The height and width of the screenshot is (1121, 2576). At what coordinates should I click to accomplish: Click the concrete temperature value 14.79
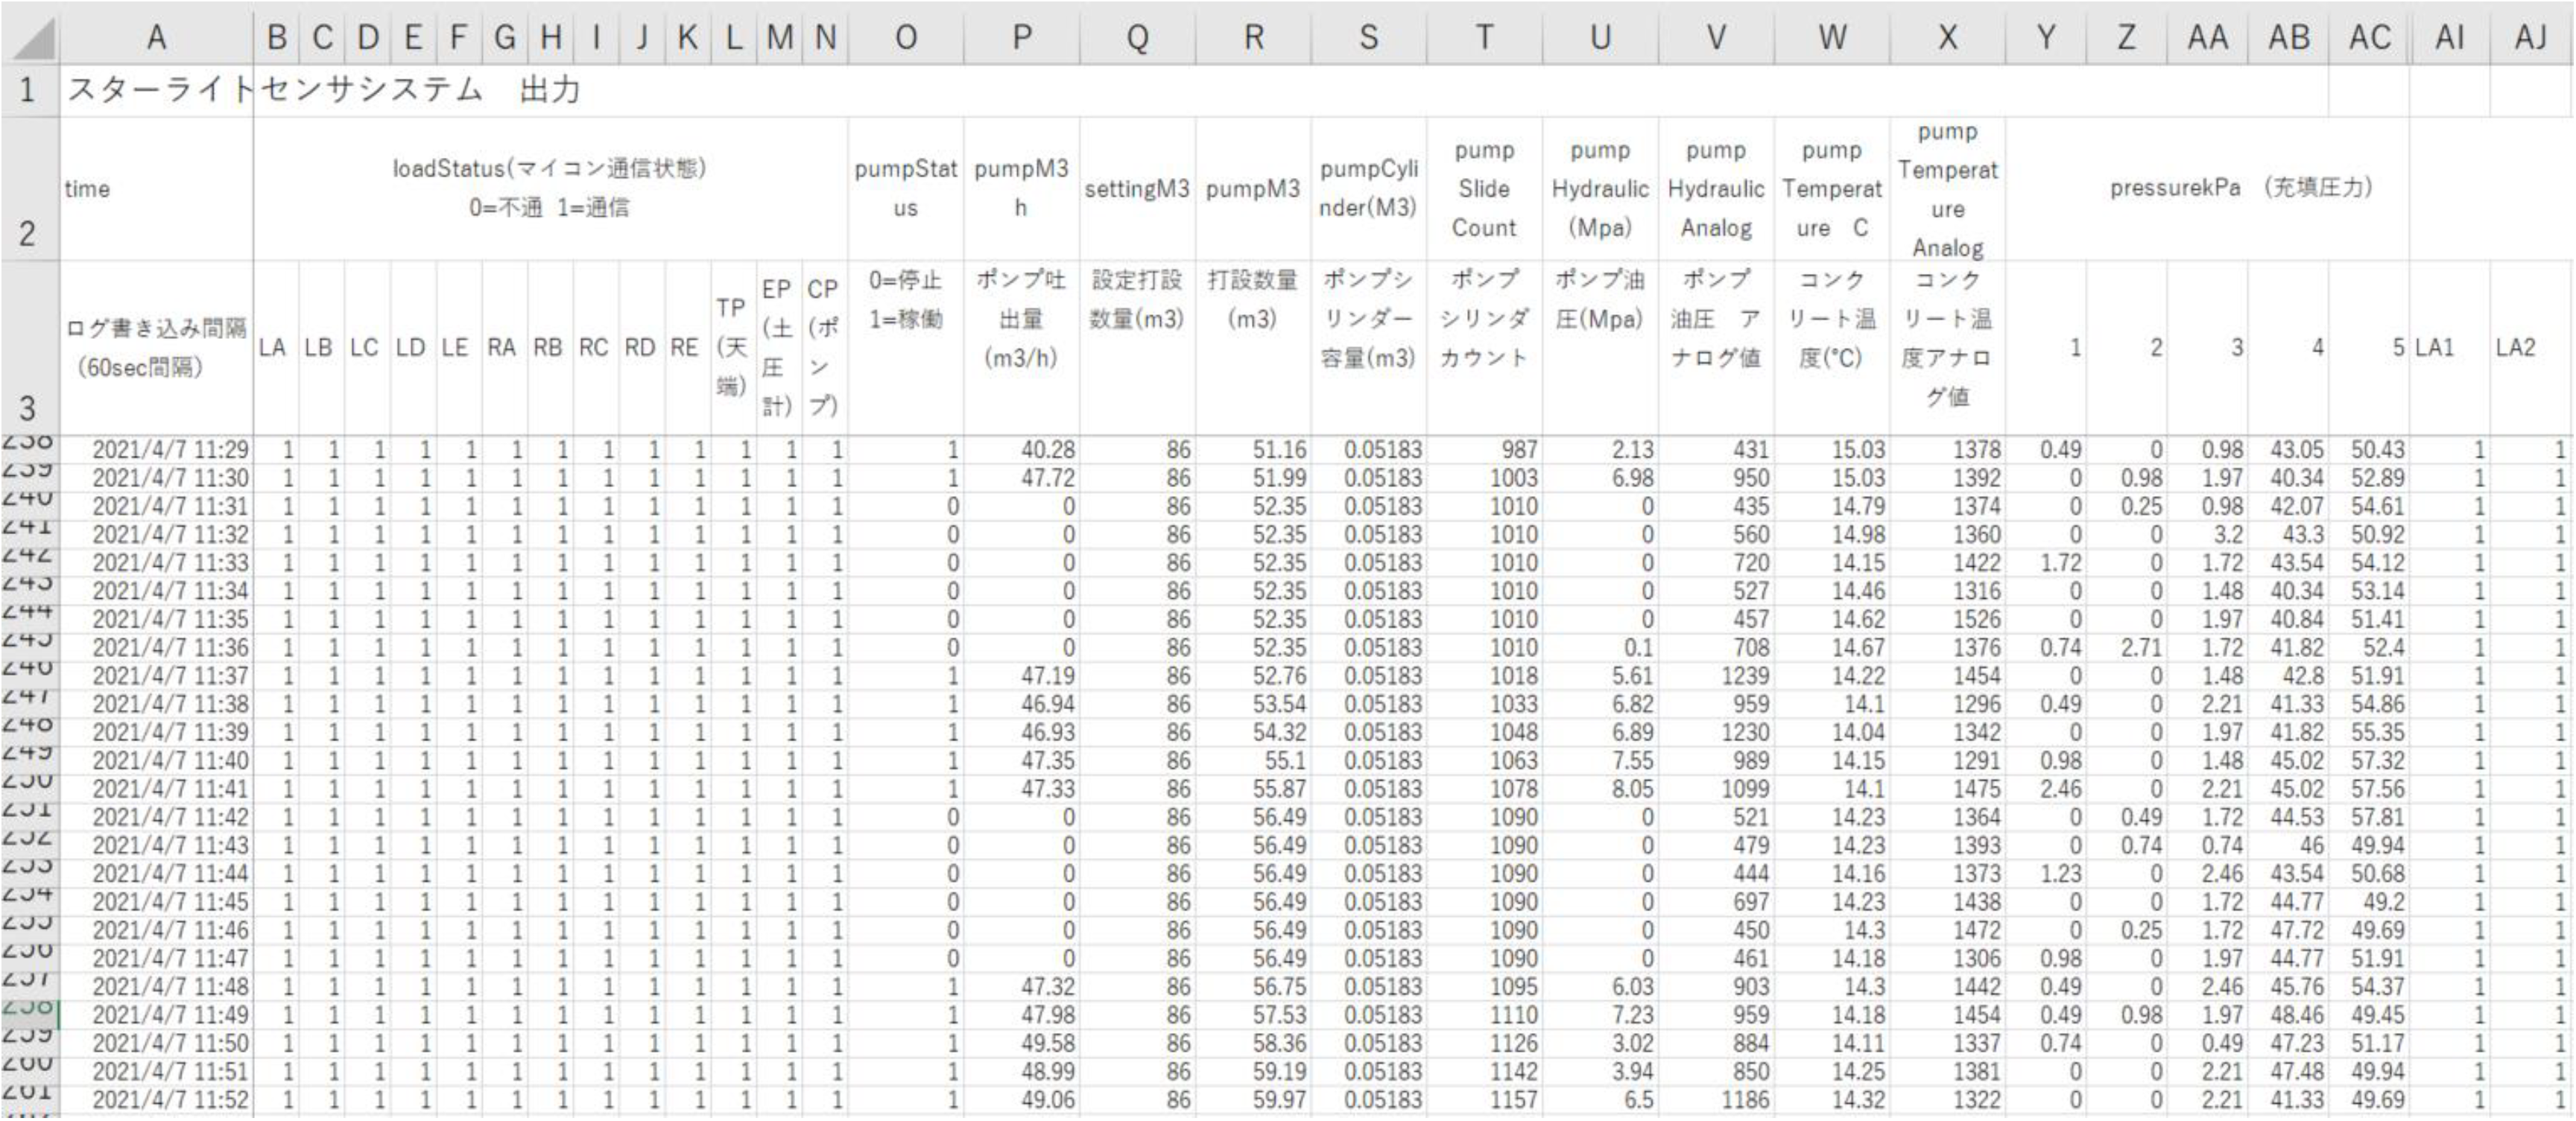[1832, 506]
